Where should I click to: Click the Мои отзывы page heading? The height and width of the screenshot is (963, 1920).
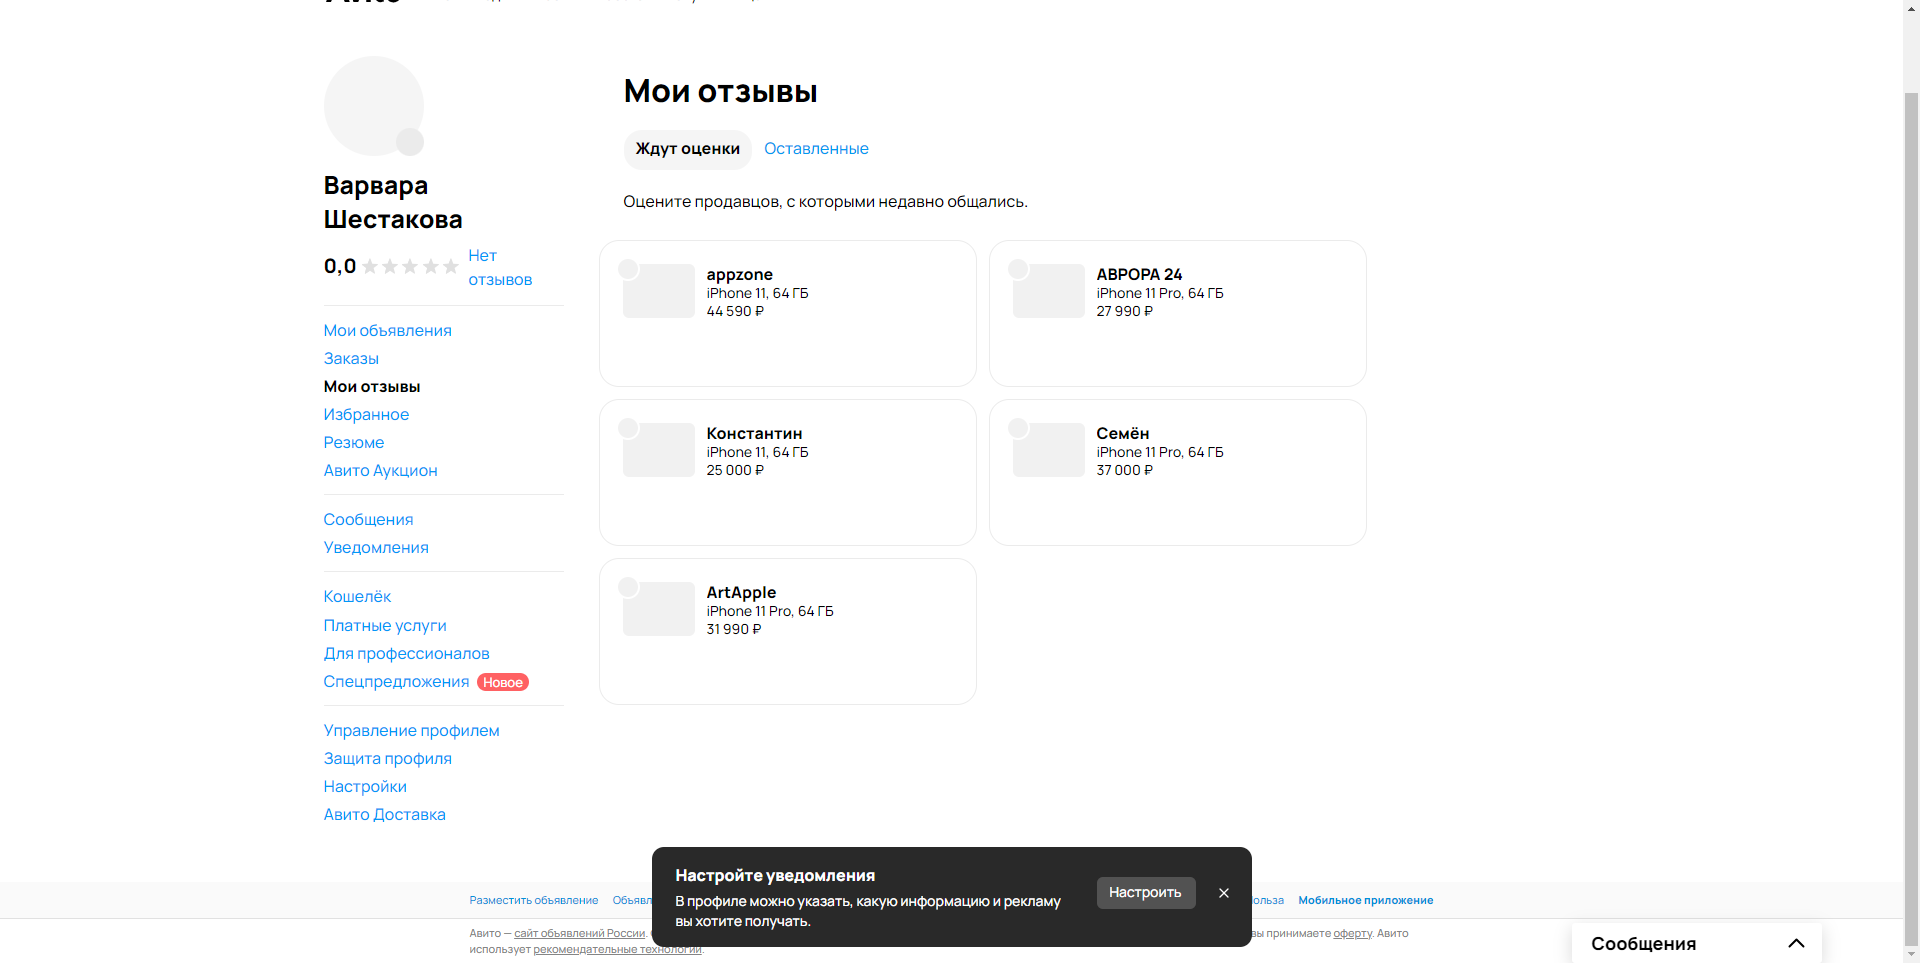click(x=720, y=92)
